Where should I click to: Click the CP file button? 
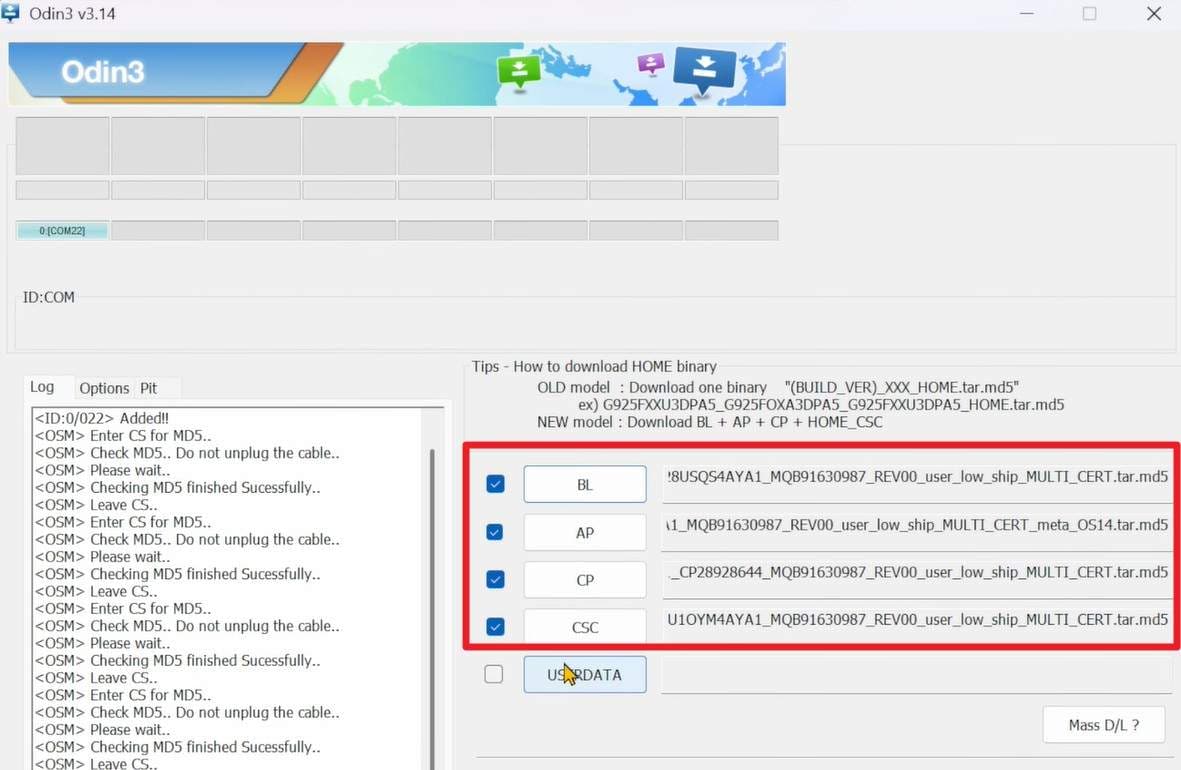584,580
